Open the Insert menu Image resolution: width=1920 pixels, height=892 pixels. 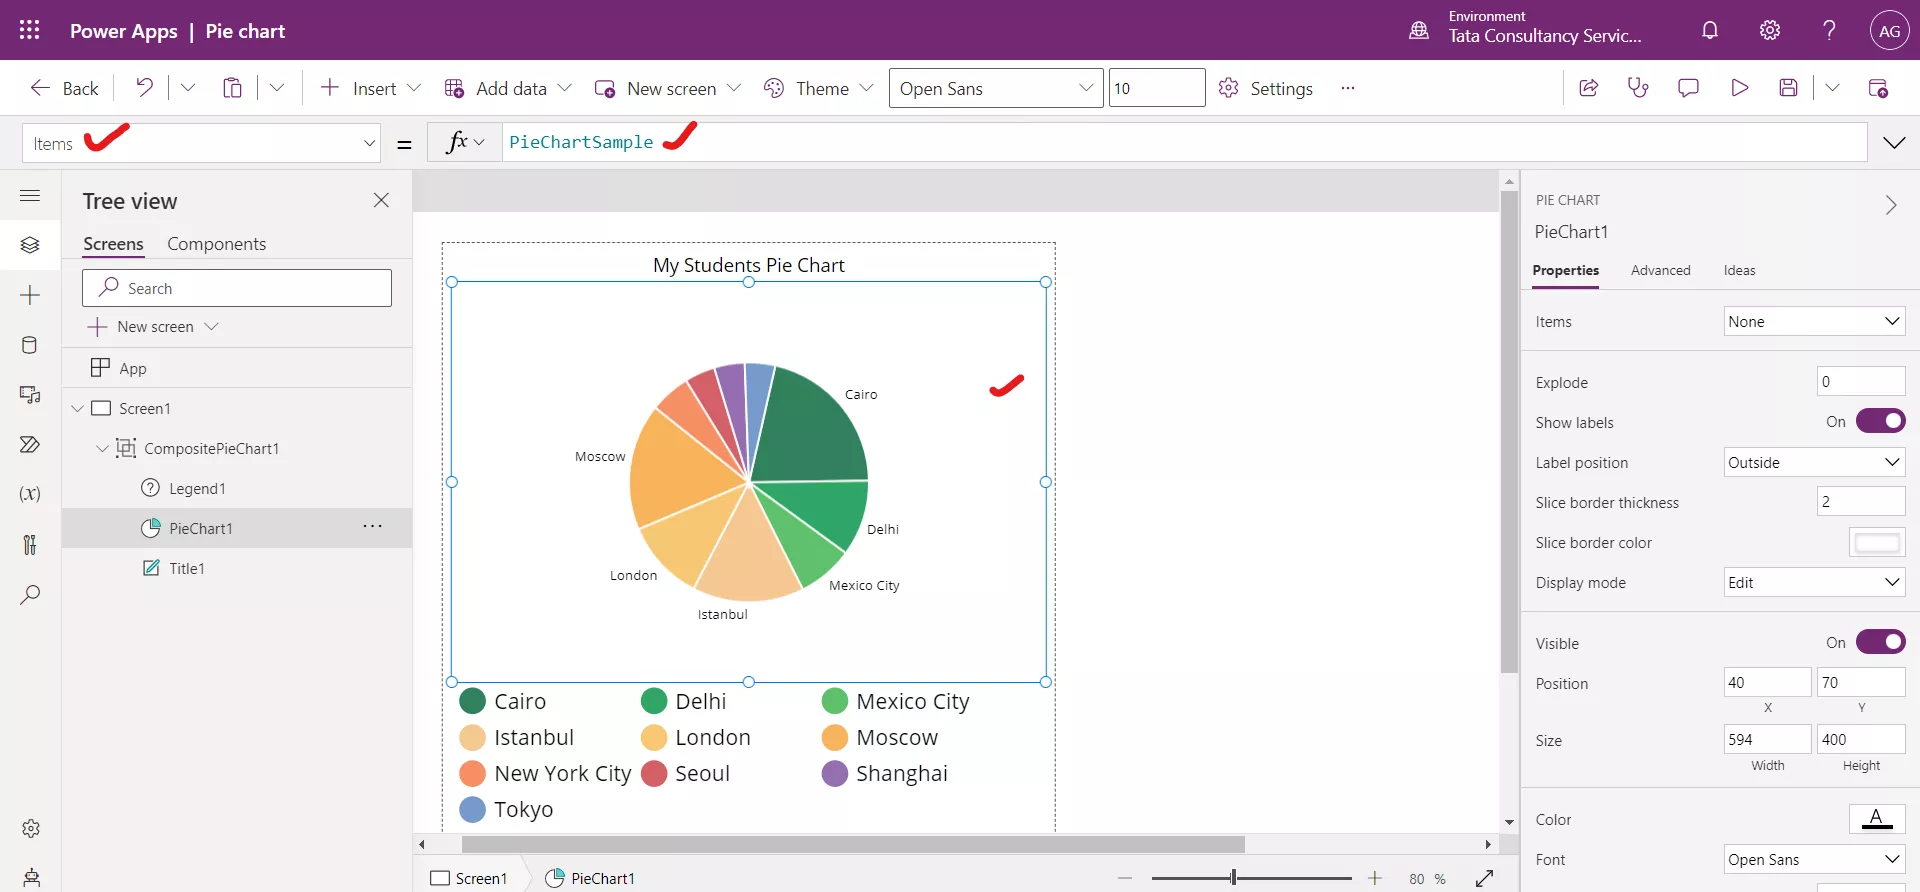(370, 88)
